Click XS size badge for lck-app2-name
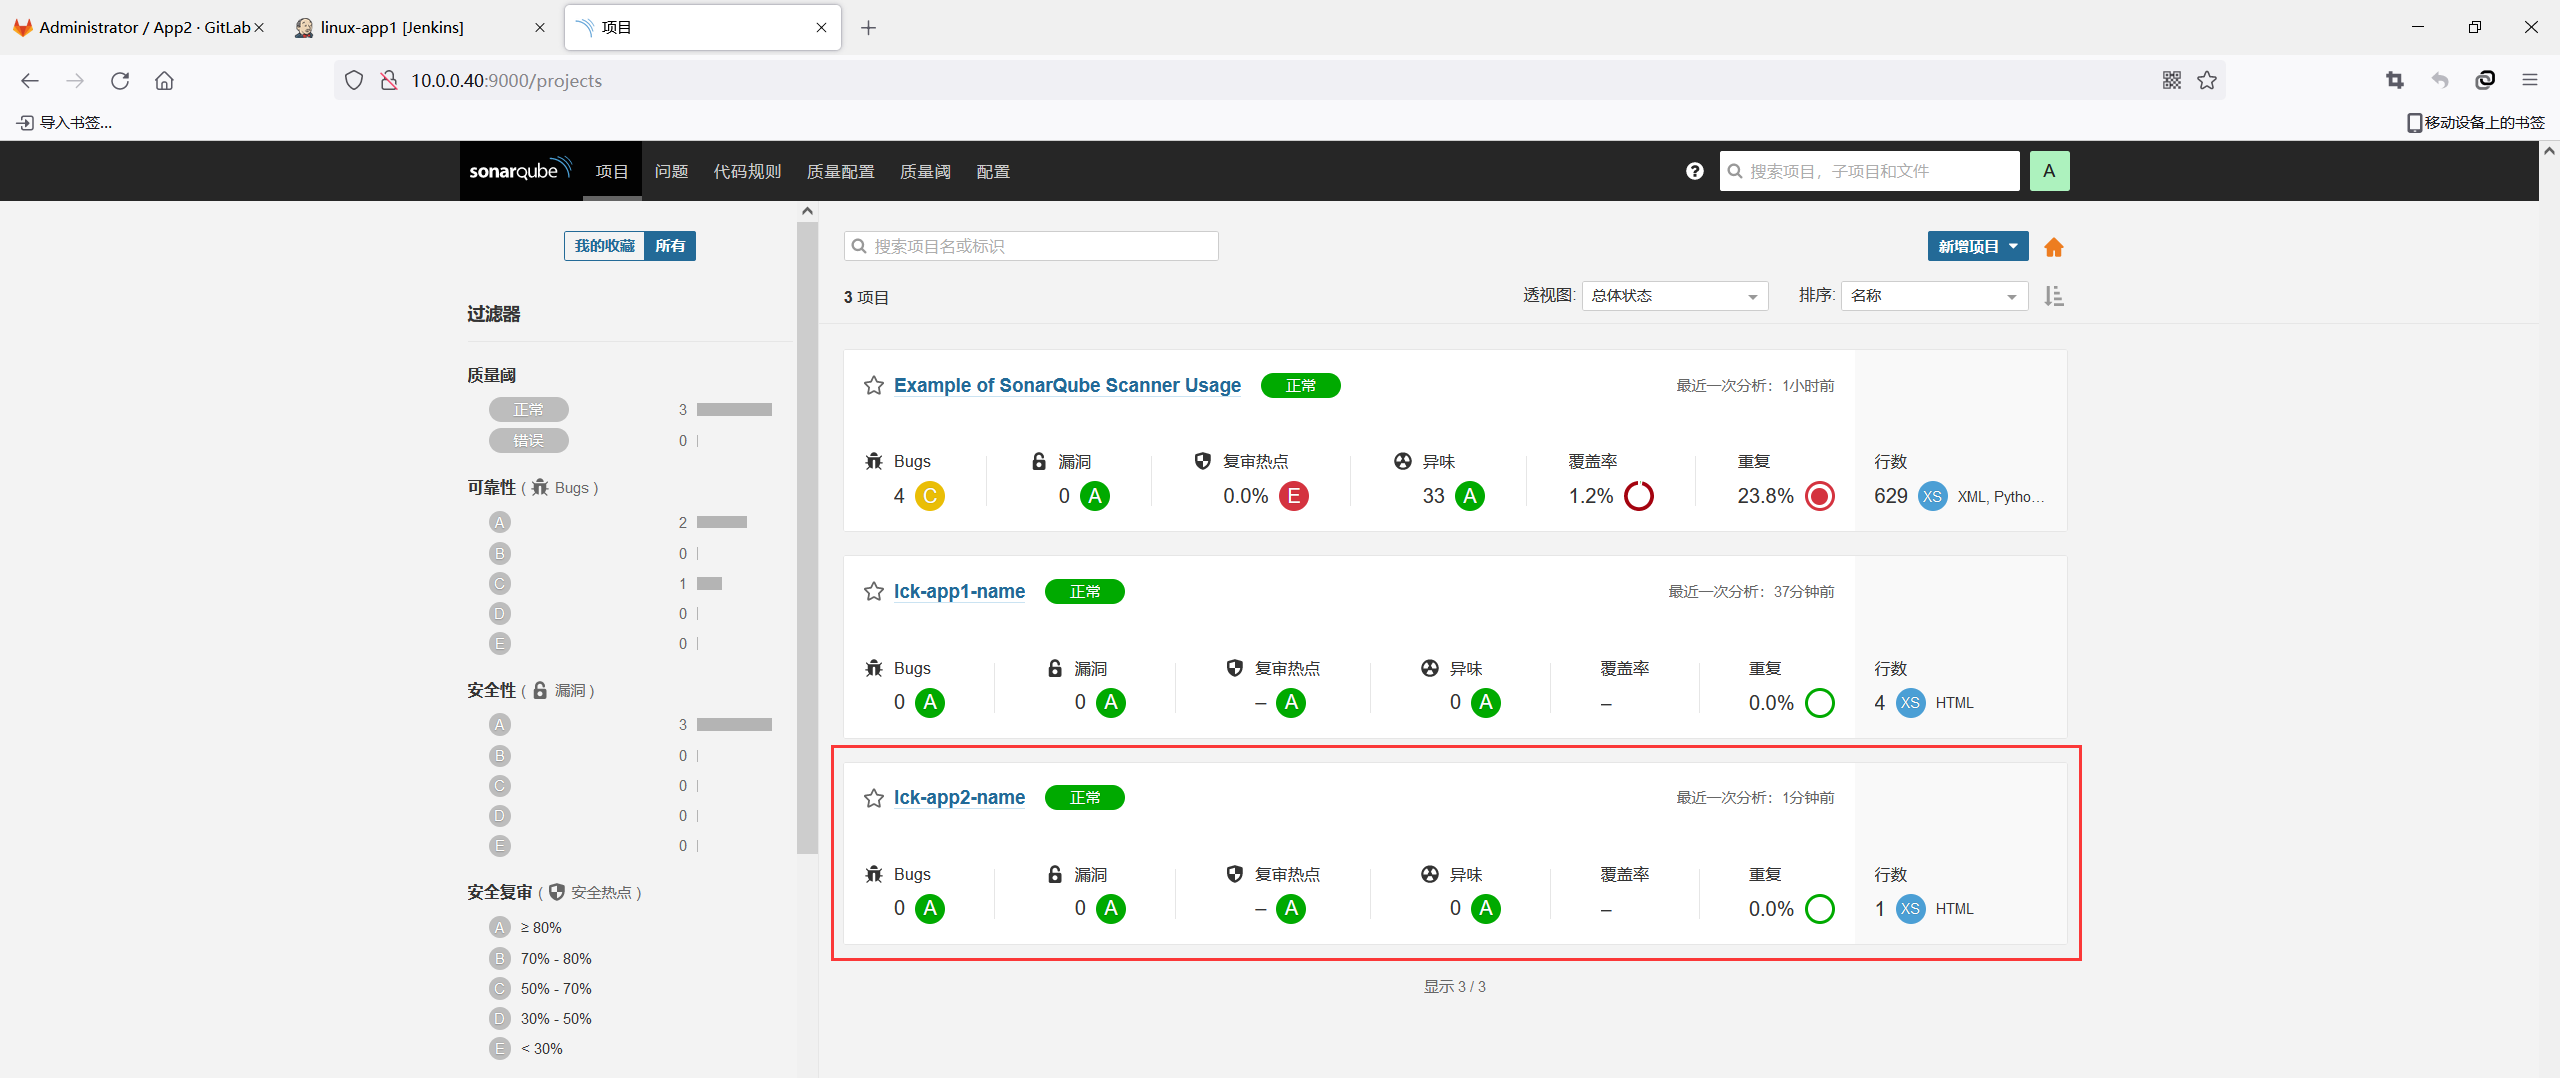 coord(1910,909)
